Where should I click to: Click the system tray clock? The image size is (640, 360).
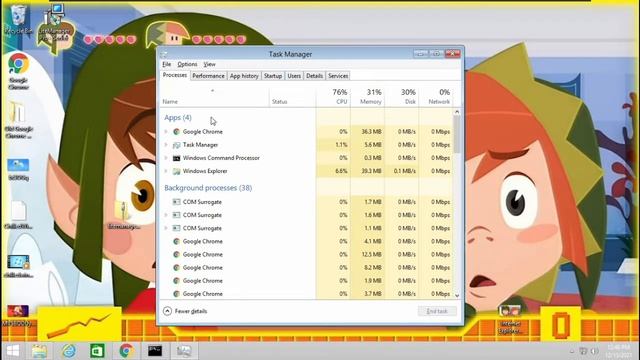620,351
